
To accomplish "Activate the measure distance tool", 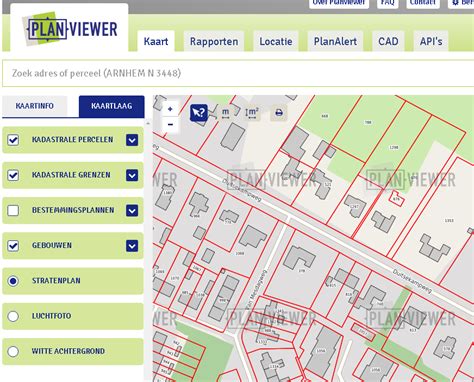I will (226, 113).
